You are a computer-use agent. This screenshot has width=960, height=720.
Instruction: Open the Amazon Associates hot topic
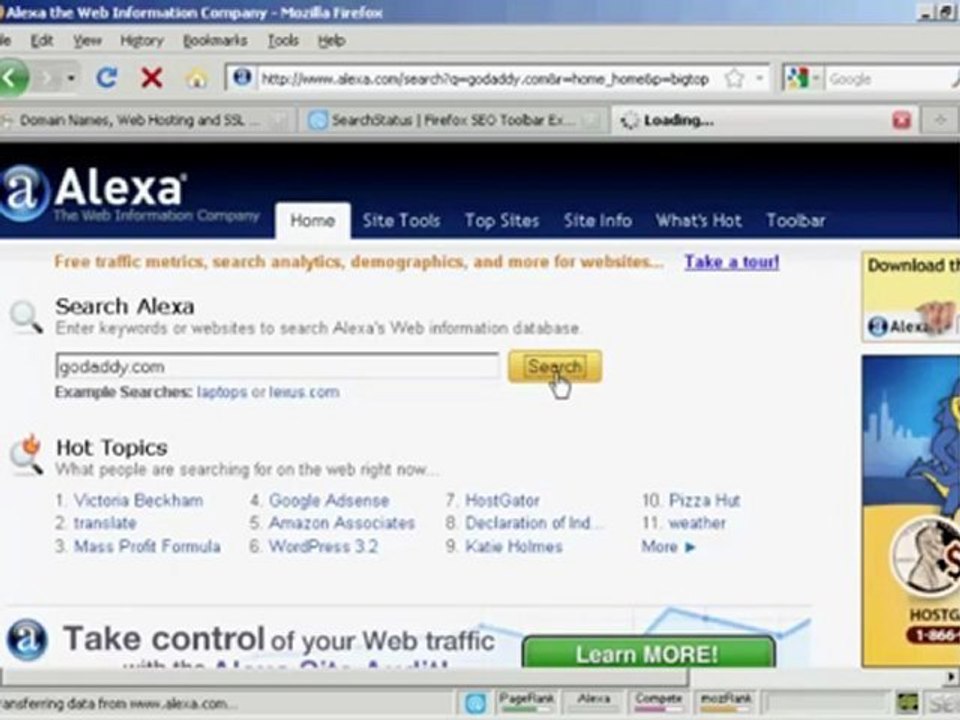342,523
